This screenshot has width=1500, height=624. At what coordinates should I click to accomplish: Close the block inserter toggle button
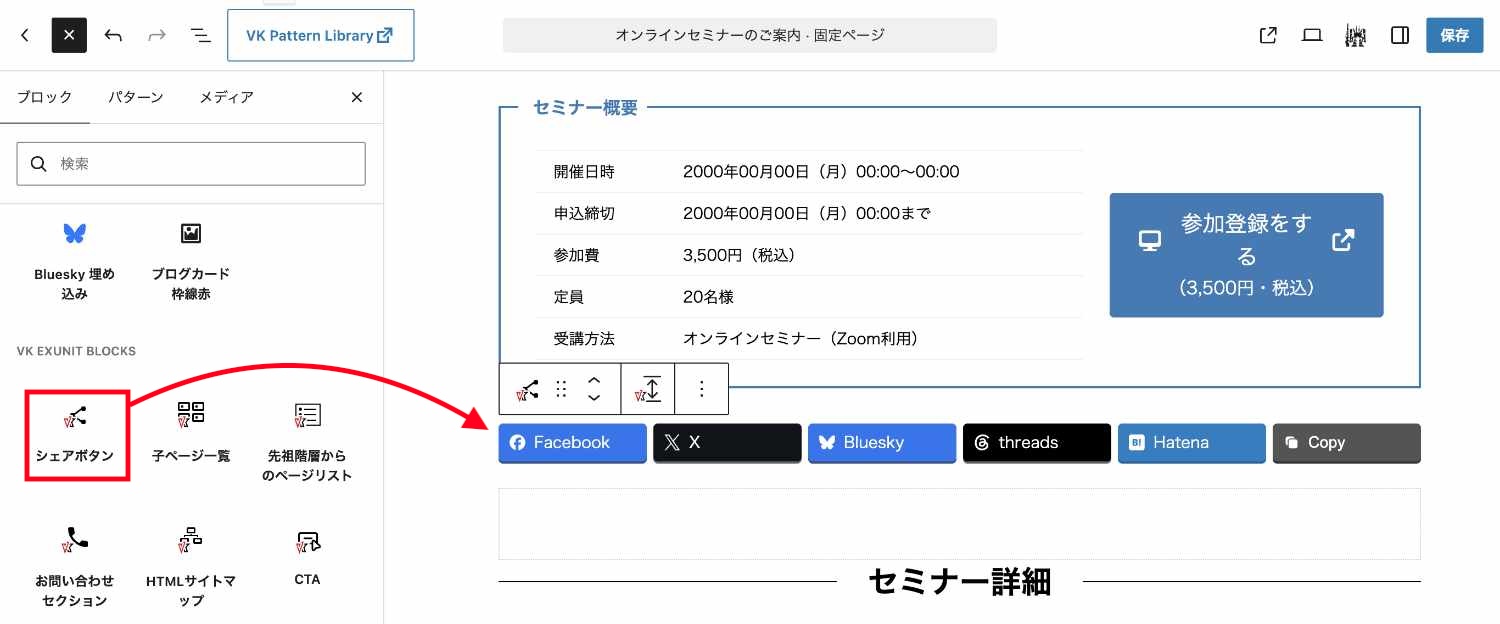click(x=69, y=35)
